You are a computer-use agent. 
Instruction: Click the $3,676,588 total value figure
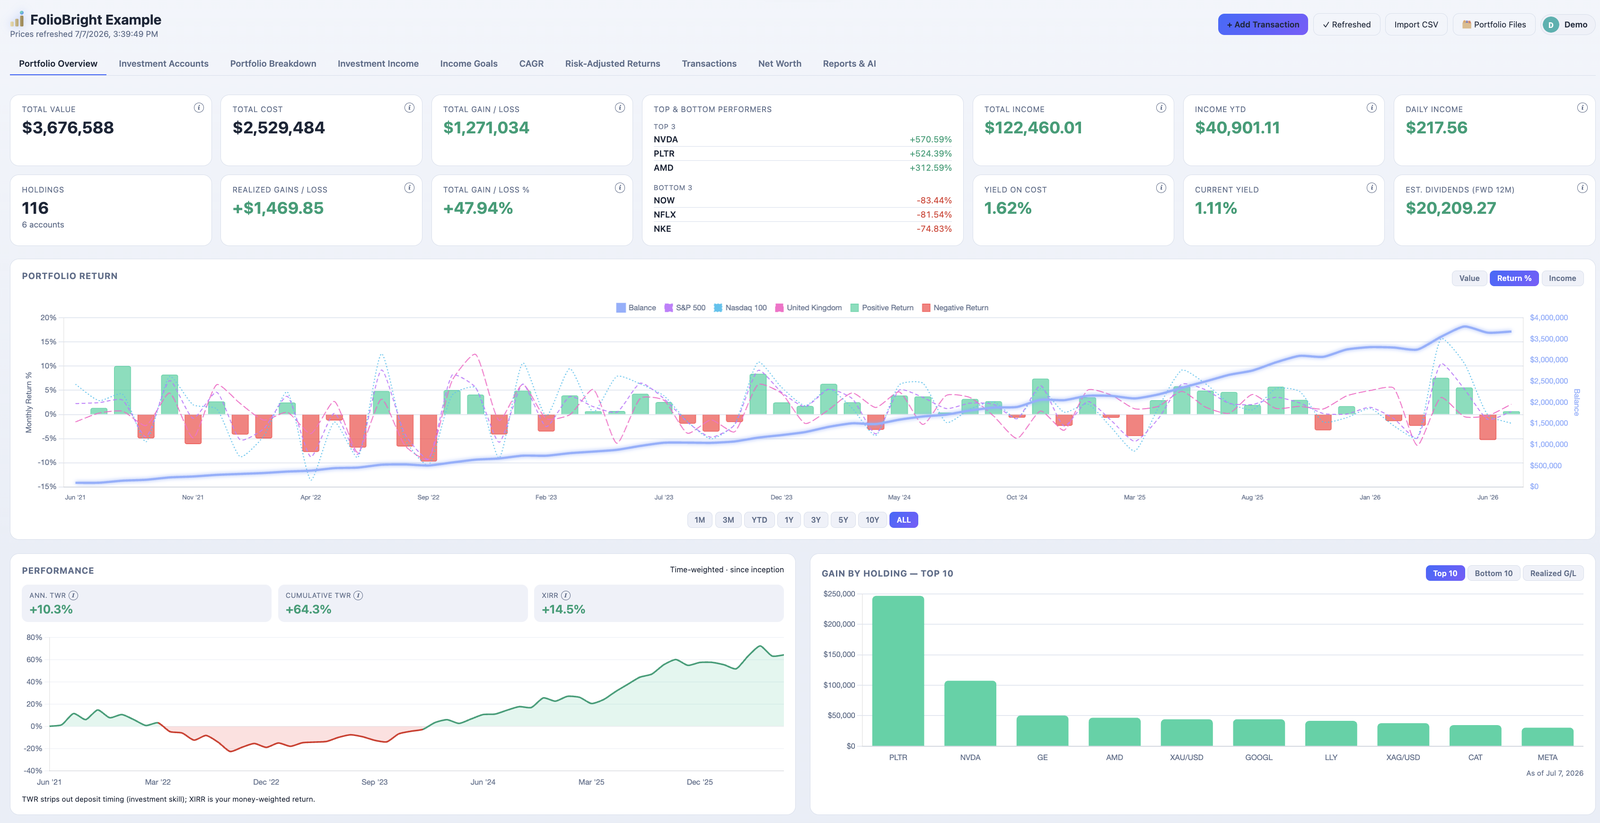click(x=68, y=128)
